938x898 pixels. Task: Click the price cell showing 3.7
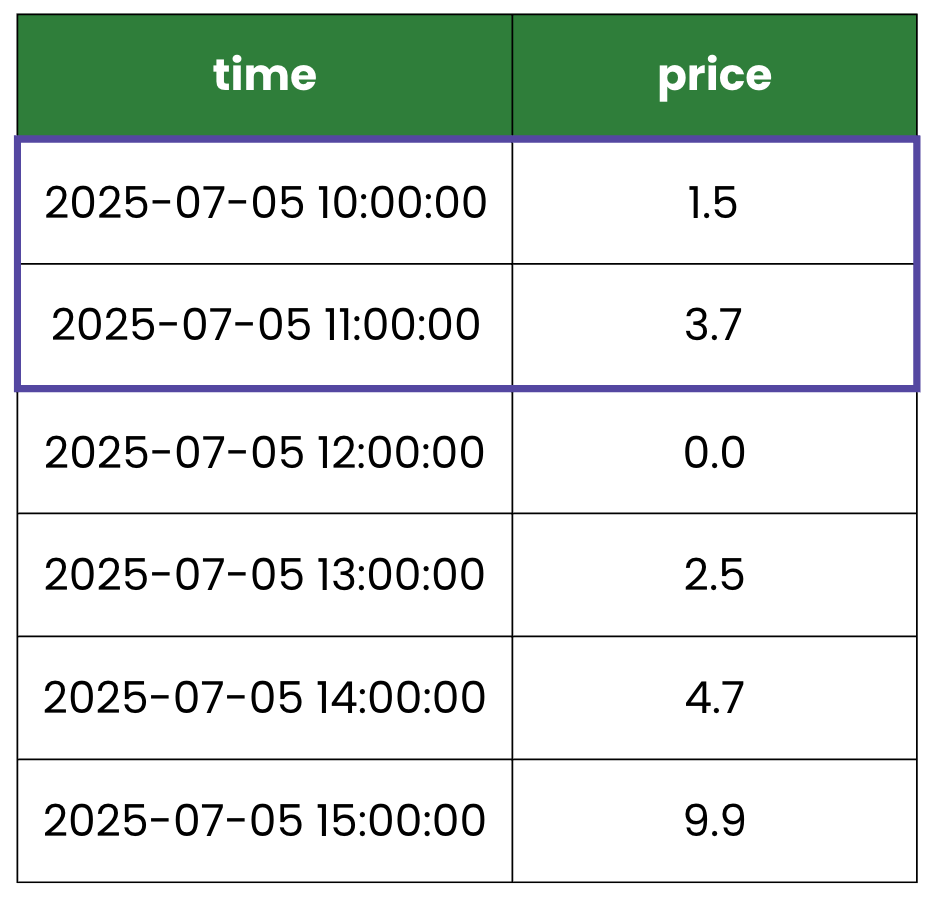point(714,326)
